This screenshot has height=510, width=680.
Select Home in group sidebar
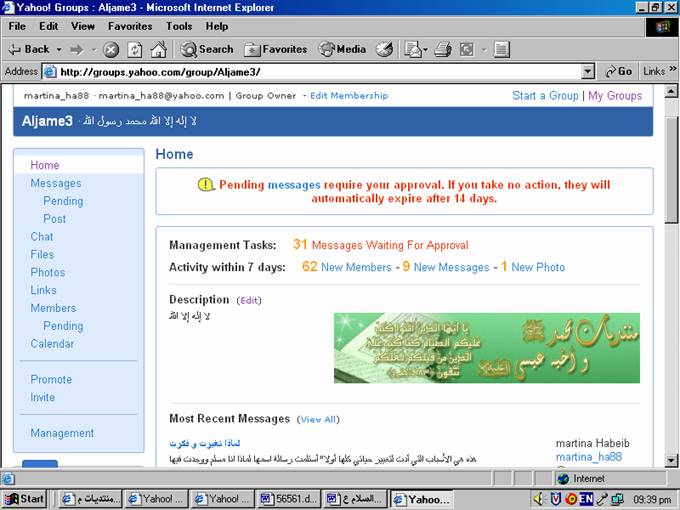click(45, 165)
